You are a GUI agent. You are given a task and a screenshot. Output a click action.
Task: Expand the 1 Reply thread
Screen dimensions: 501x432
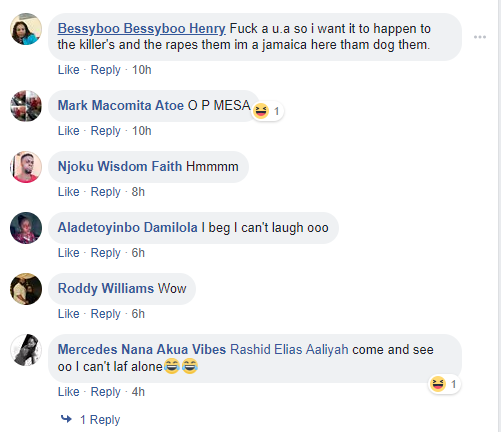[x=100, y=420]
